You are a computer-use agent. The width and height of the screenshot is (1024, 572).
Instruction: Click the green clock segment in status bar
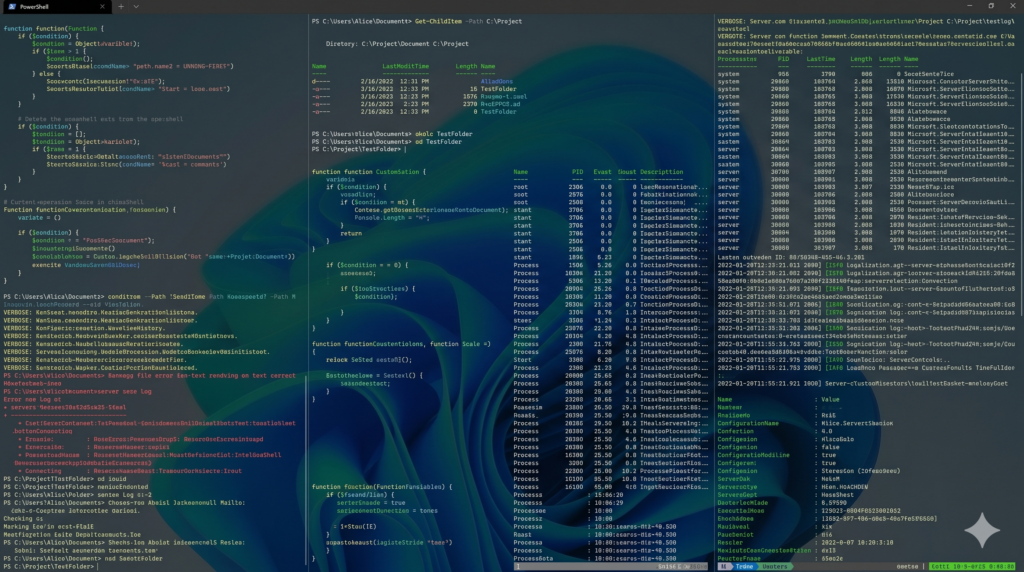coord(973,567)
